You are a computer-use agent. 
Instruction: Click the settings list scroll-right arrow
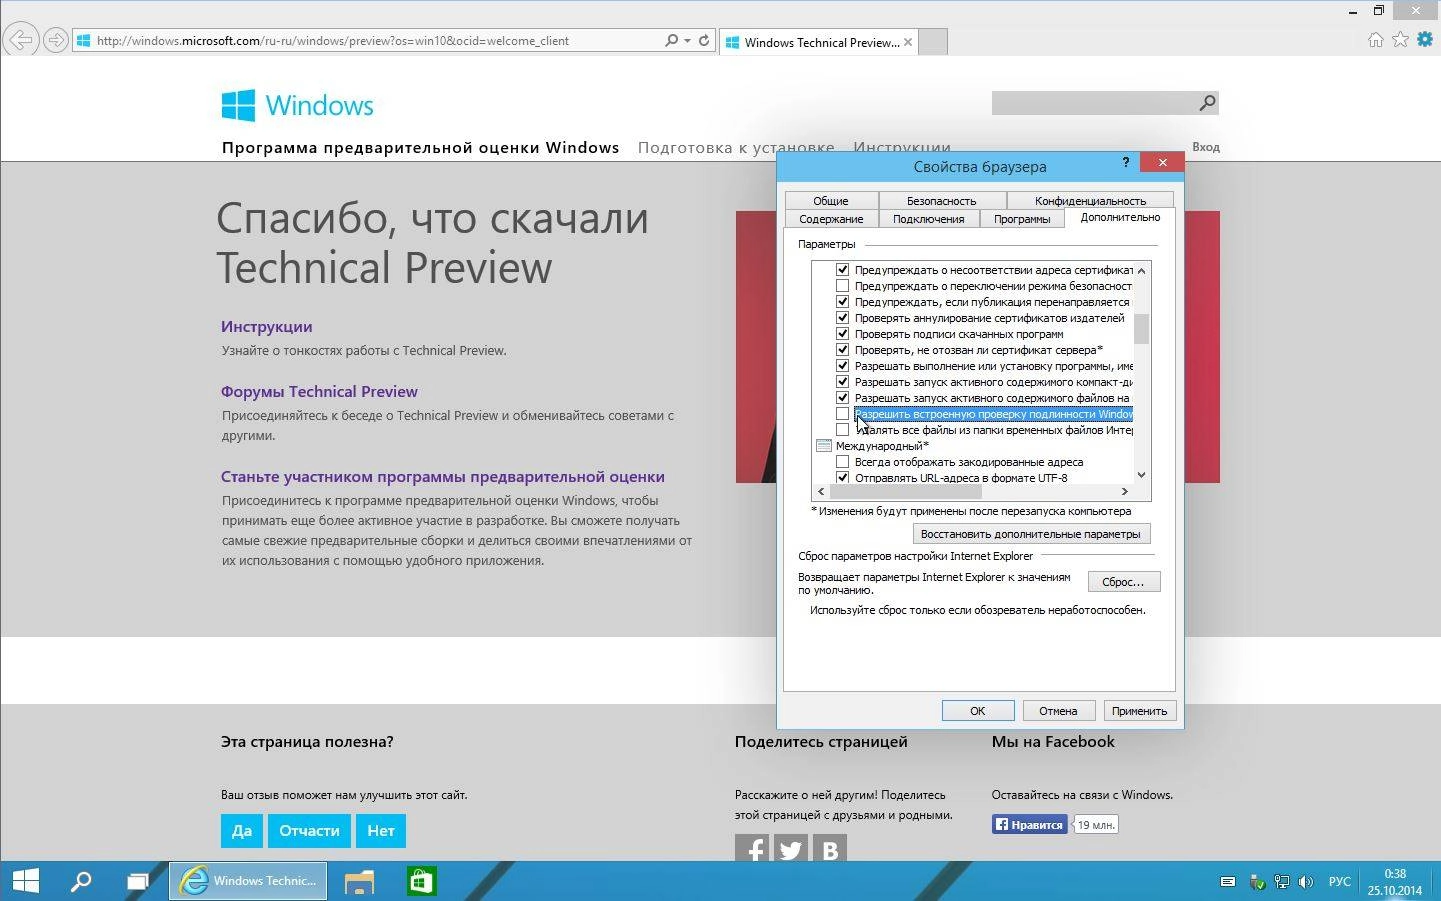click(x=1125, y=491)
